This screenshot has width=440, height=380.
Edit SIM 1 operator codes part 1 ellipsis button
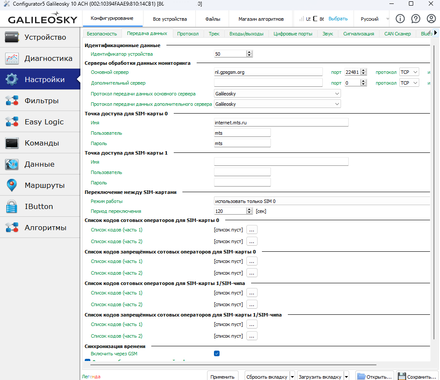[252, 293]
